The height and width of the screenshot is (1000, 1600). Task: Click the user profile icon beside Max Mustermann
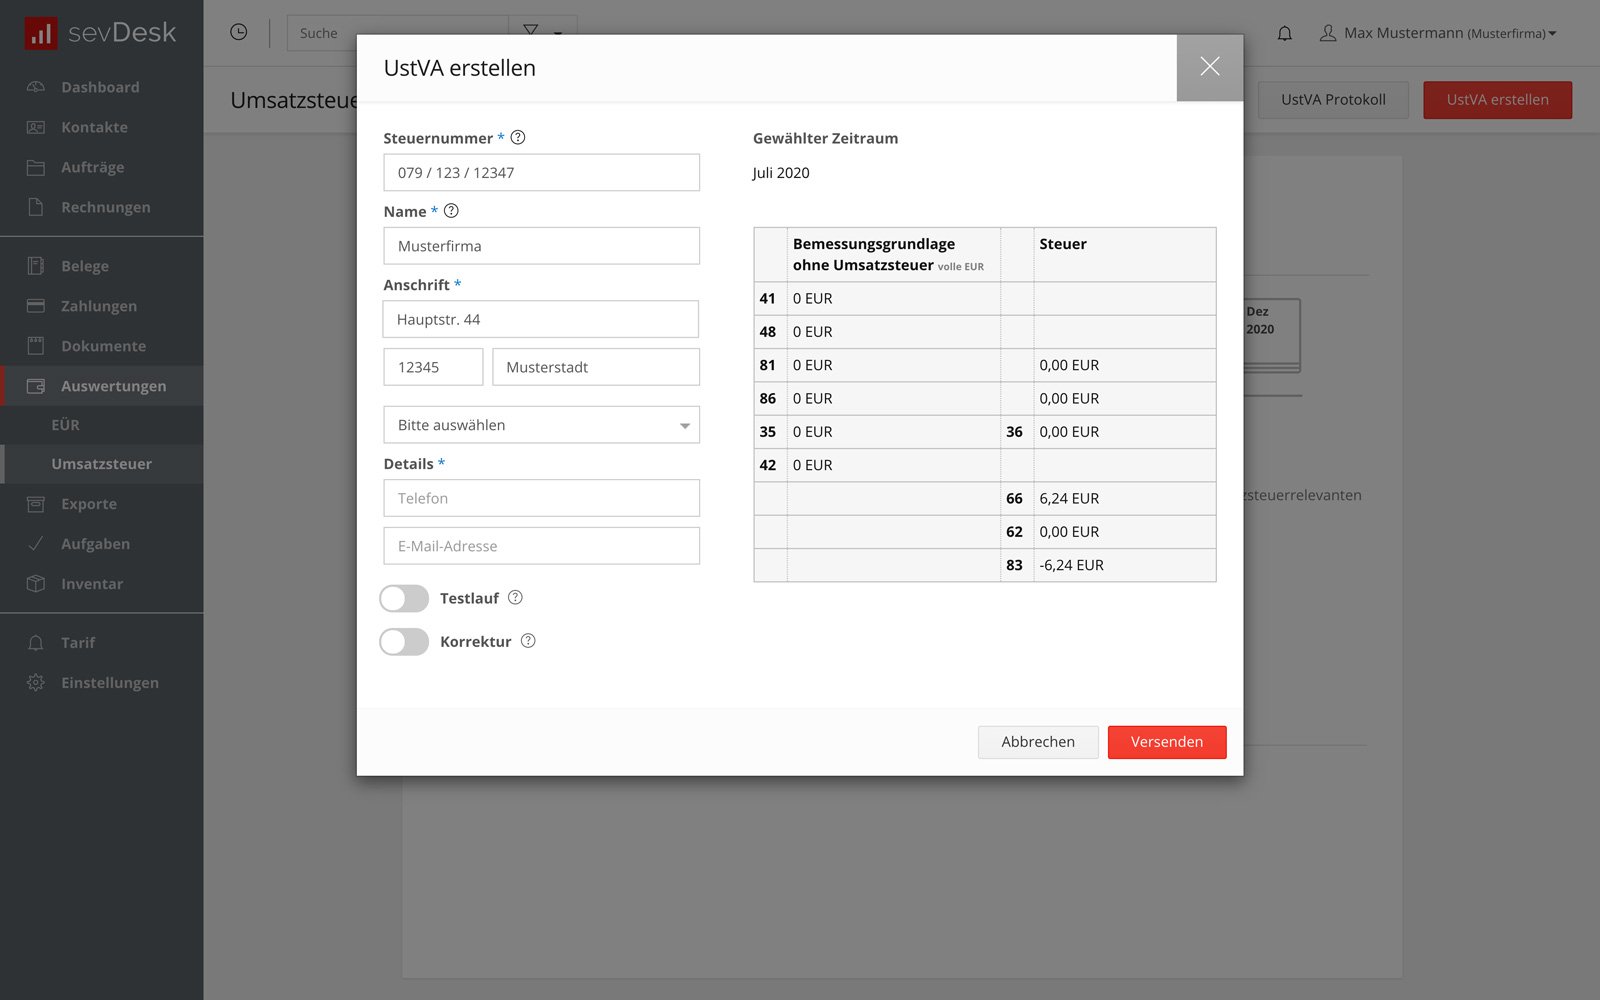pyautogui.click(x=1328, y=33)
